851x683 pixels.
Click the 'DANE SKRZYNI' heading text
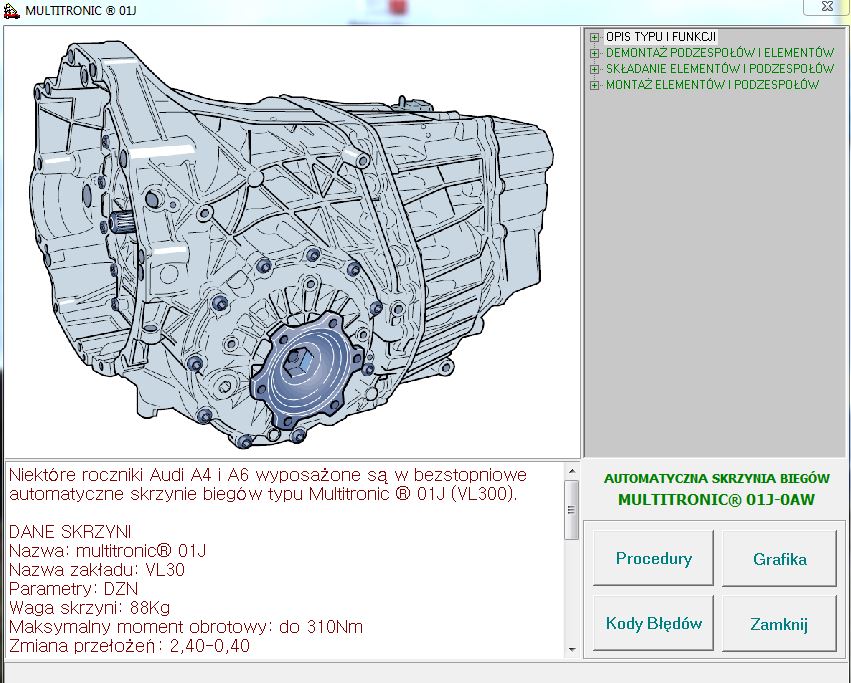[x=70, y=532]
